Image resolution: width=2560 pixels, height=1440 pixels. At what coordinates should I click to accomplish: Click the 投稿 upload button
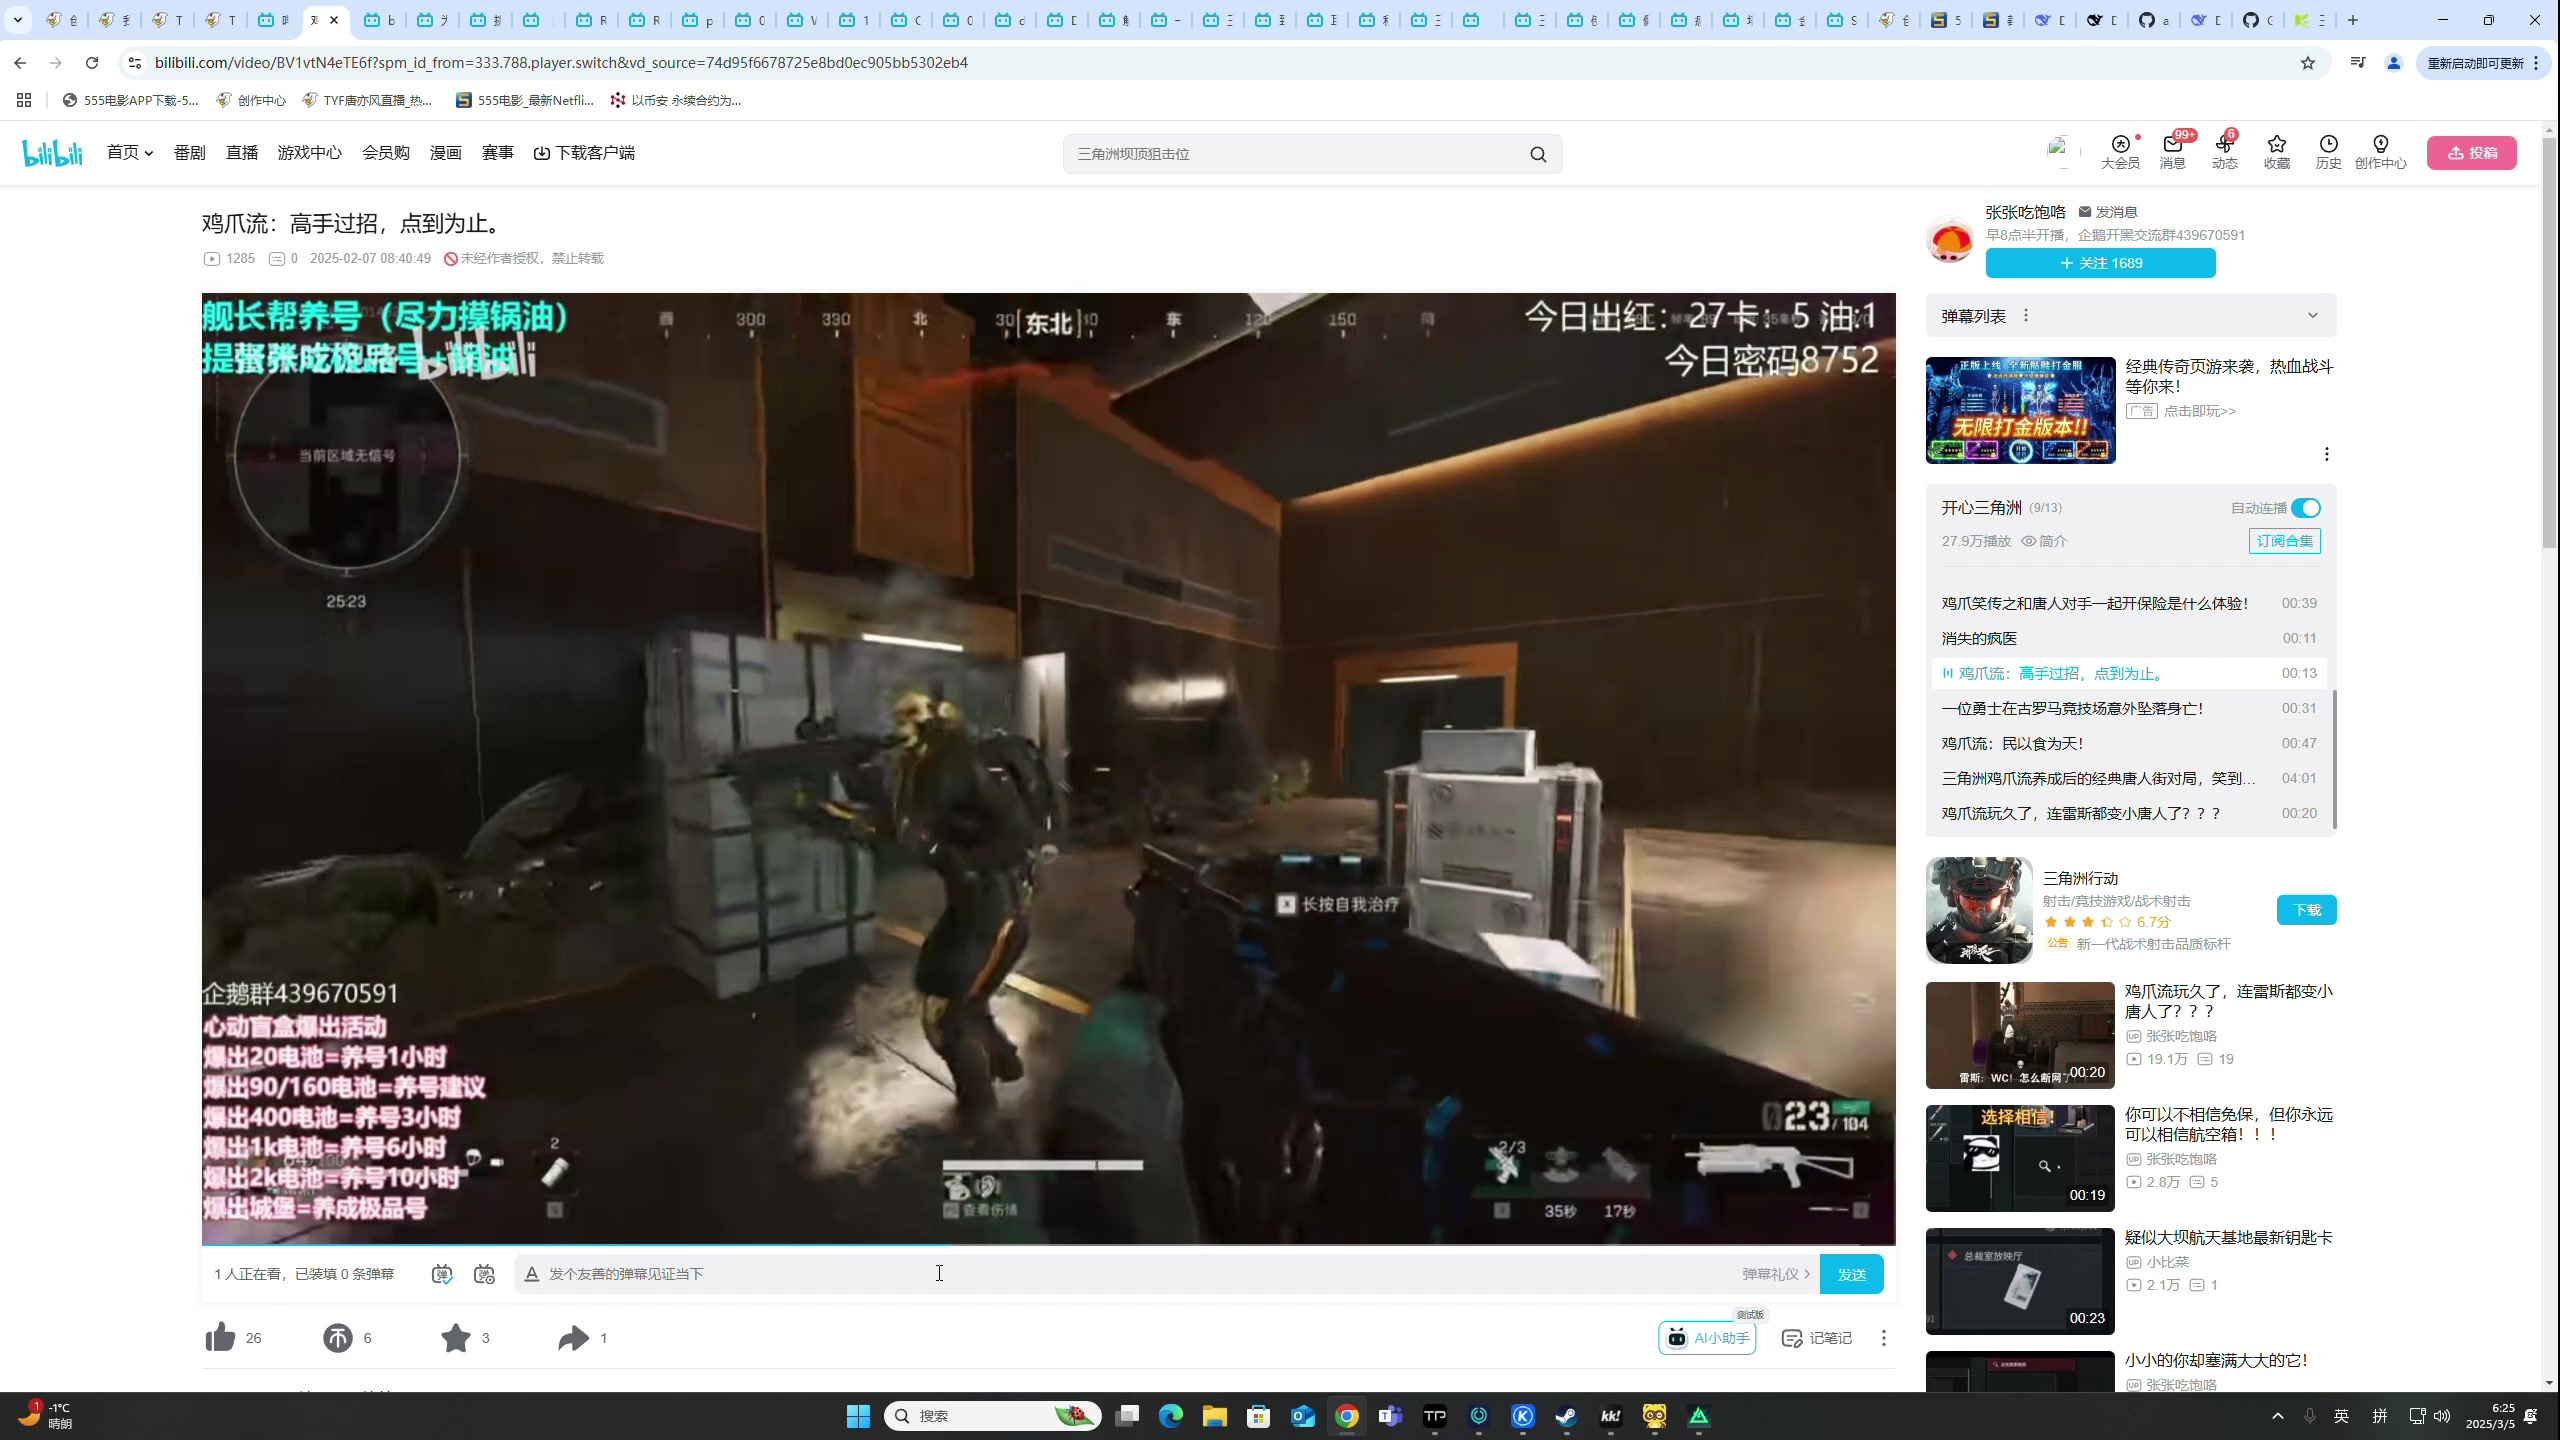2472,153
